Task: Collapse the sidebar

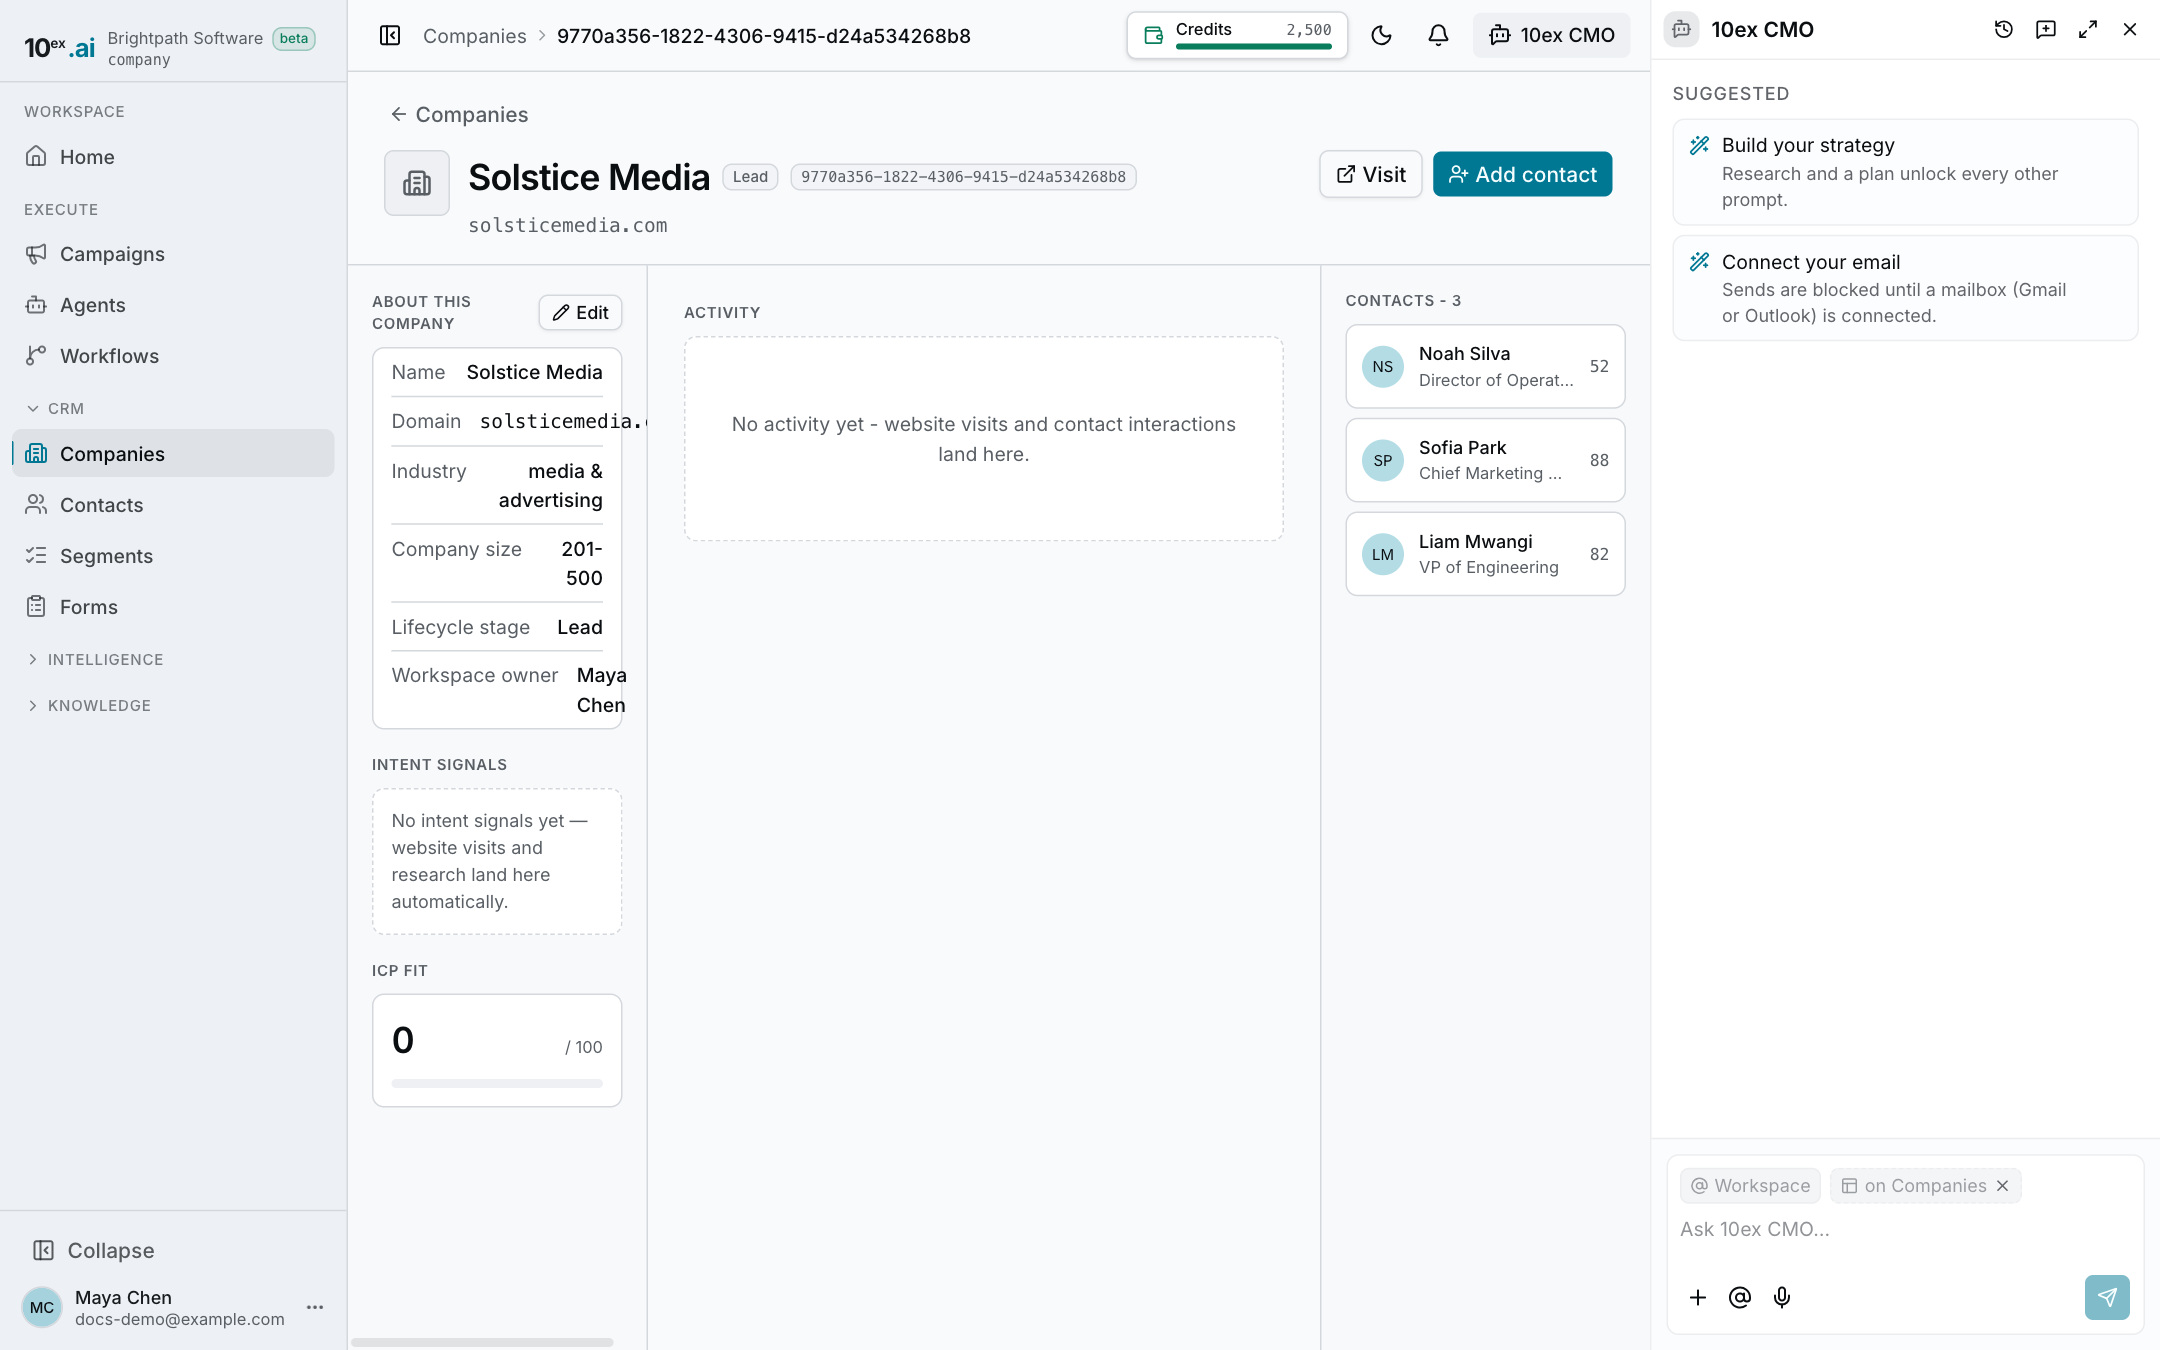Action: coord(93,1251)
